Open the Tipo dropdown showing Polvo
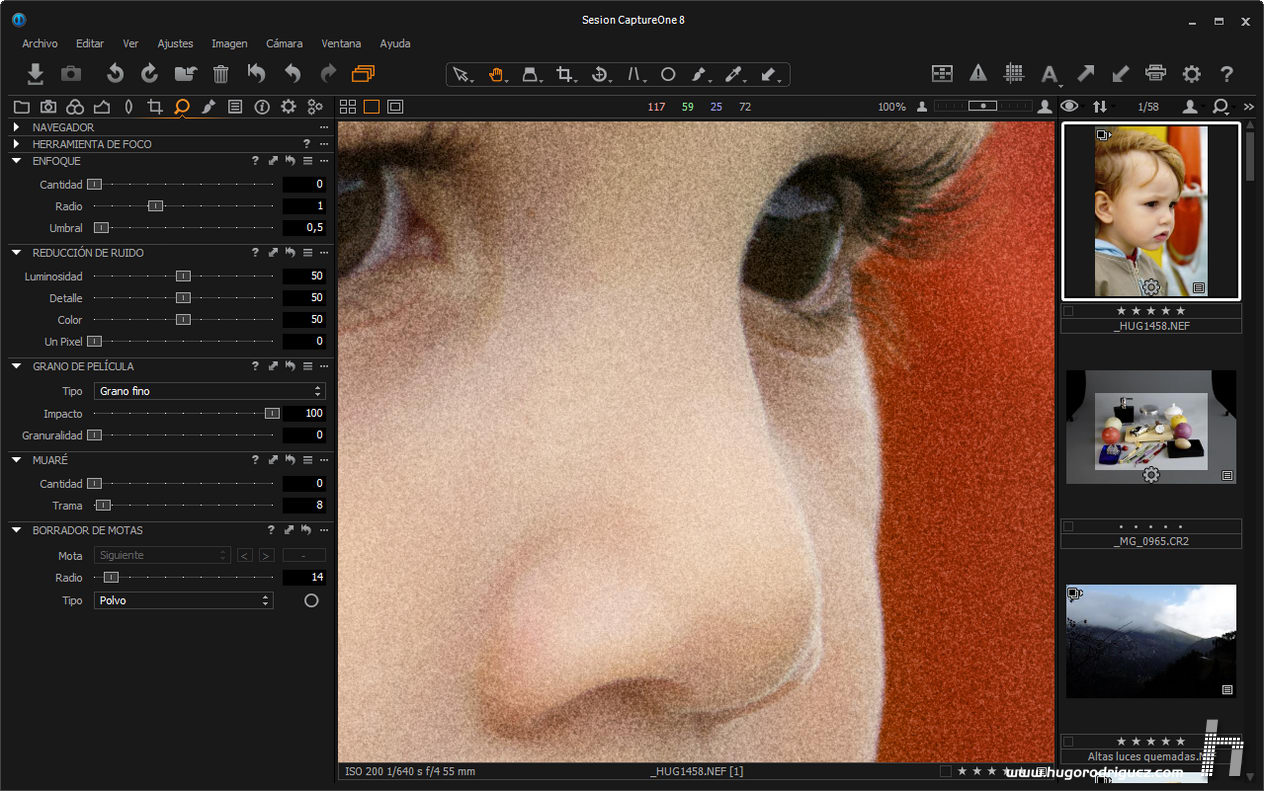The height and width of the screenshot is (791, 1264). [183, 601]
